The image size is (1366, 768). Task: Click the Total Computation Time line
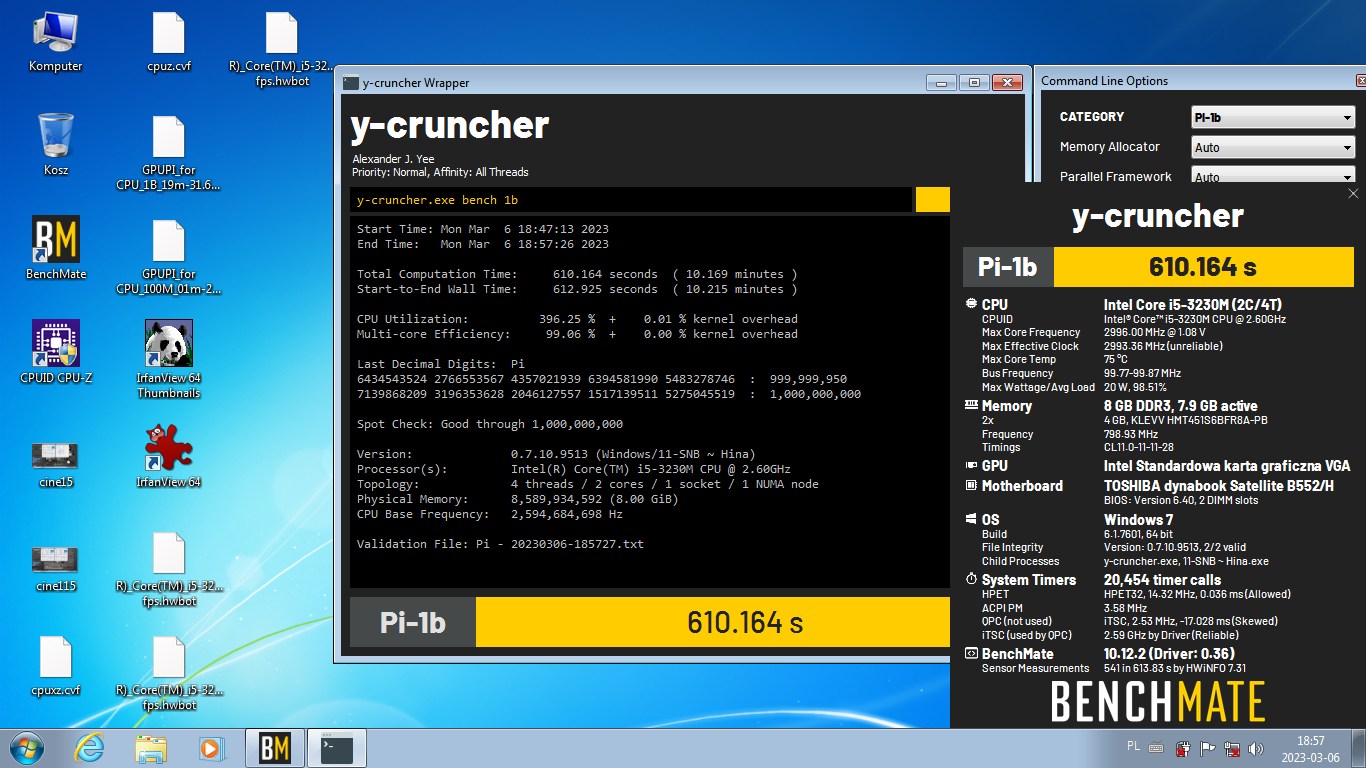[x=577, y=274]
